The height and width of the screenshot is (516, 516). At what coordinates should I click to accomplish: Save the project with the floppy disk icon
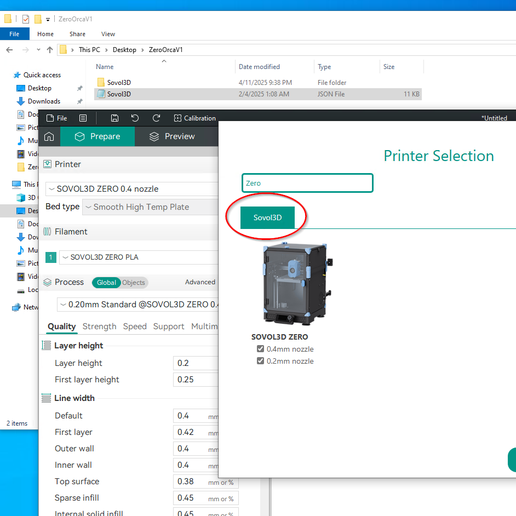tap(115, 118)
